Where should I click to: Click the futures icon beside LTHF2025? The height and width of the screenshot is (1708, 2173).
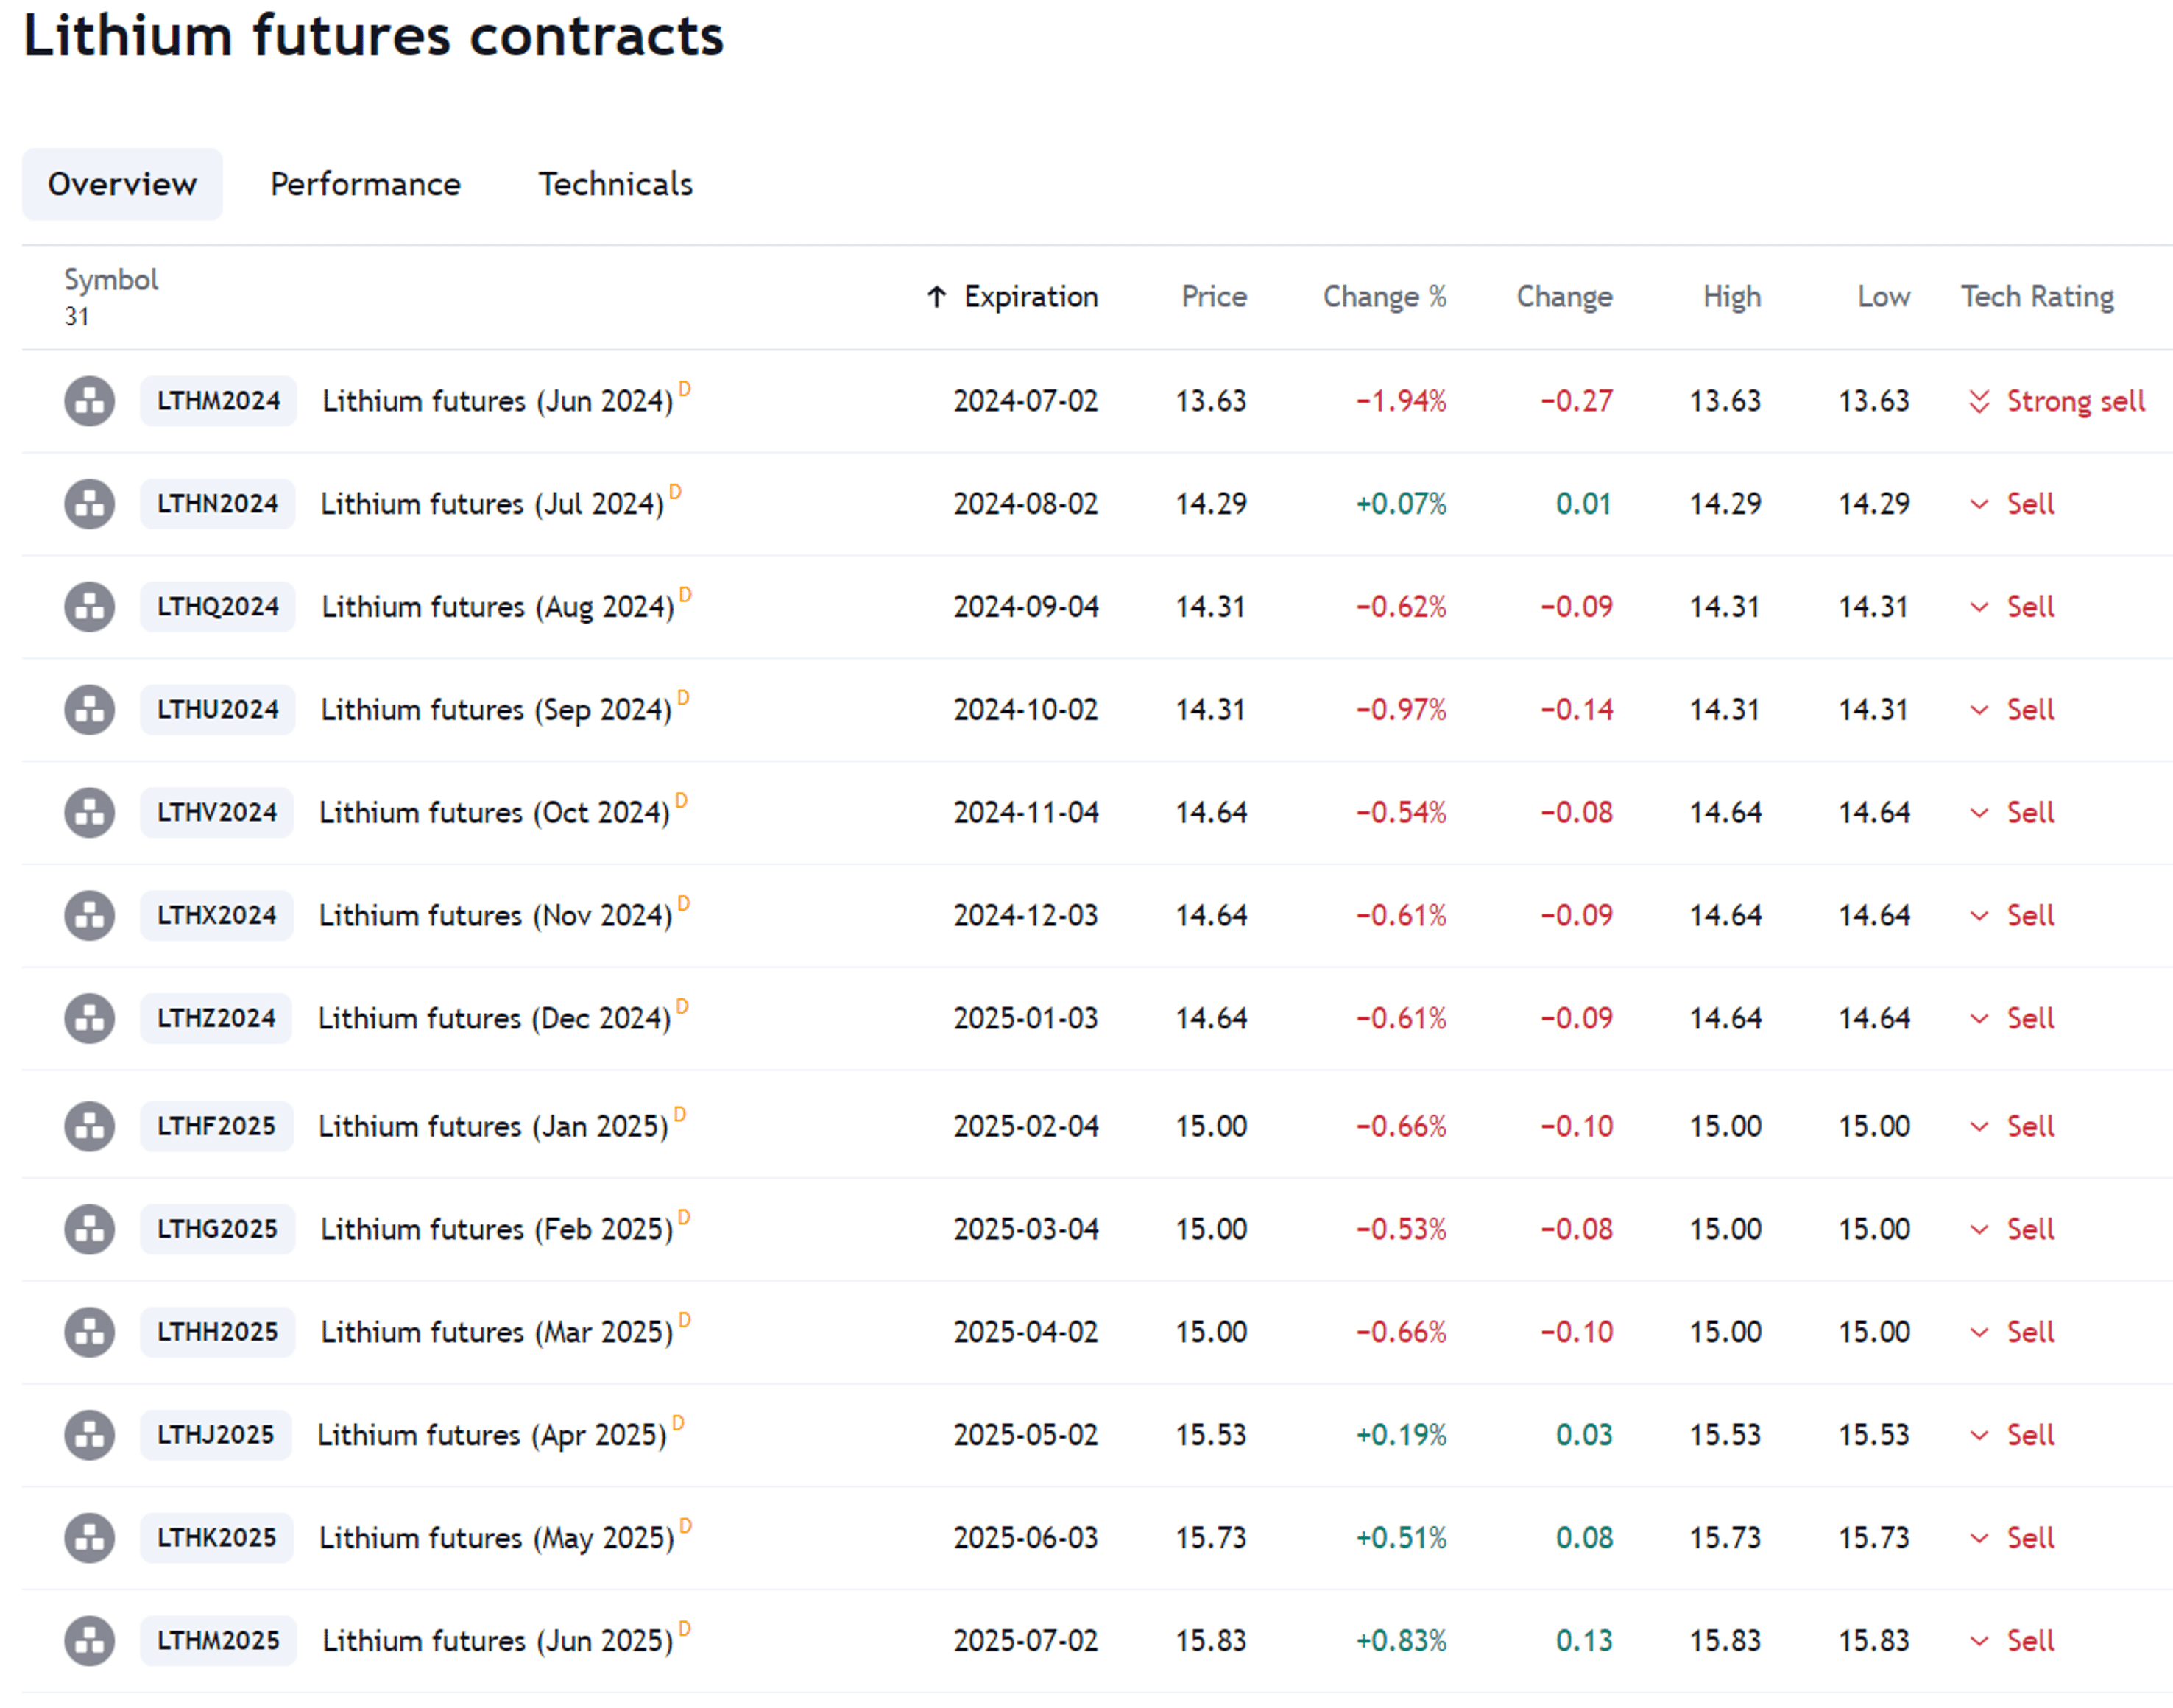coord(89,1127)
